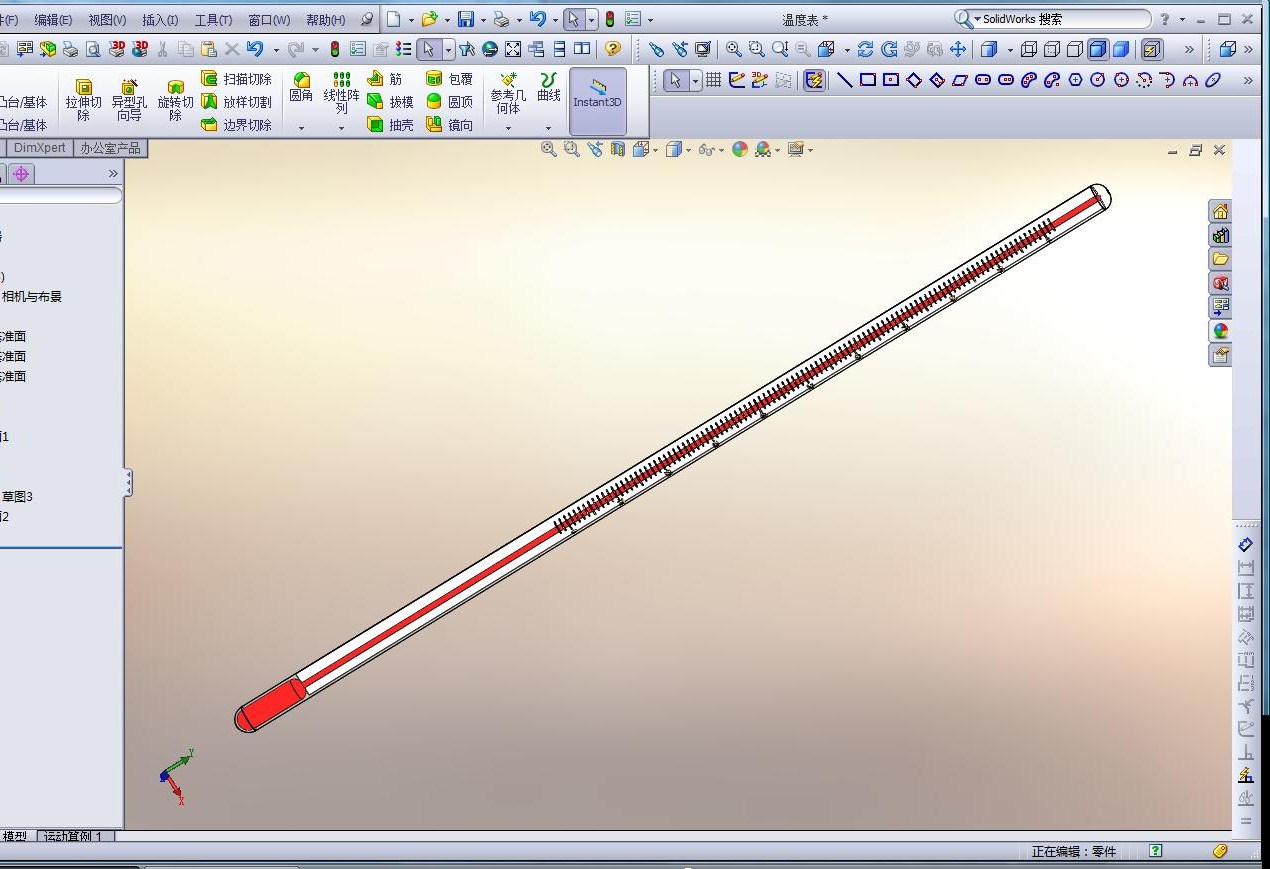
Task: Expand the Fillet 圆角 dropdown arrow
Action: coord(301,128)
